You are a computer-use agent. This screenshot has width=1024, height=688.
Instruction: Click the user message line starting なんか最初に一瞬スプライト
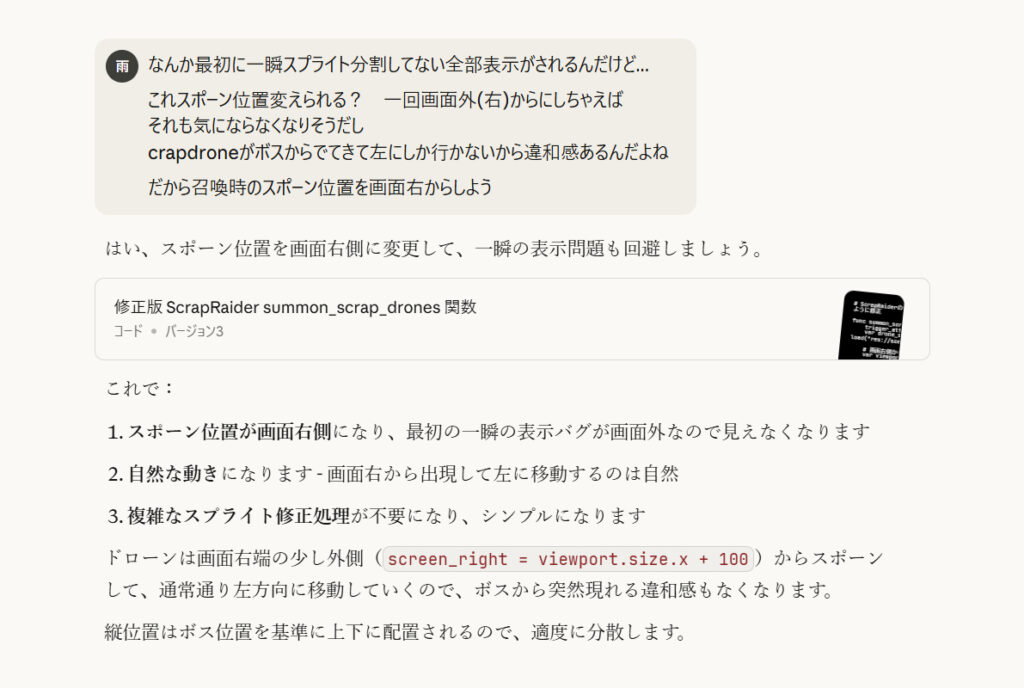[398, 65]
